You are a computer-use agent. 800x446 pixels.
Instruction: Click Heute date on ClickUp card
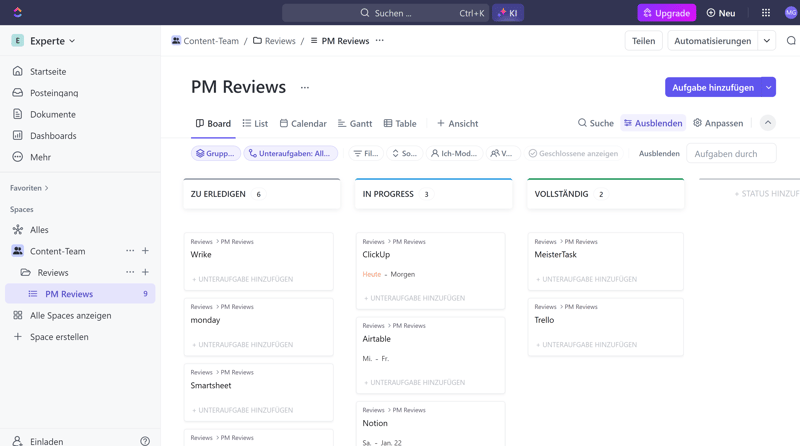[x=371, y=274]
